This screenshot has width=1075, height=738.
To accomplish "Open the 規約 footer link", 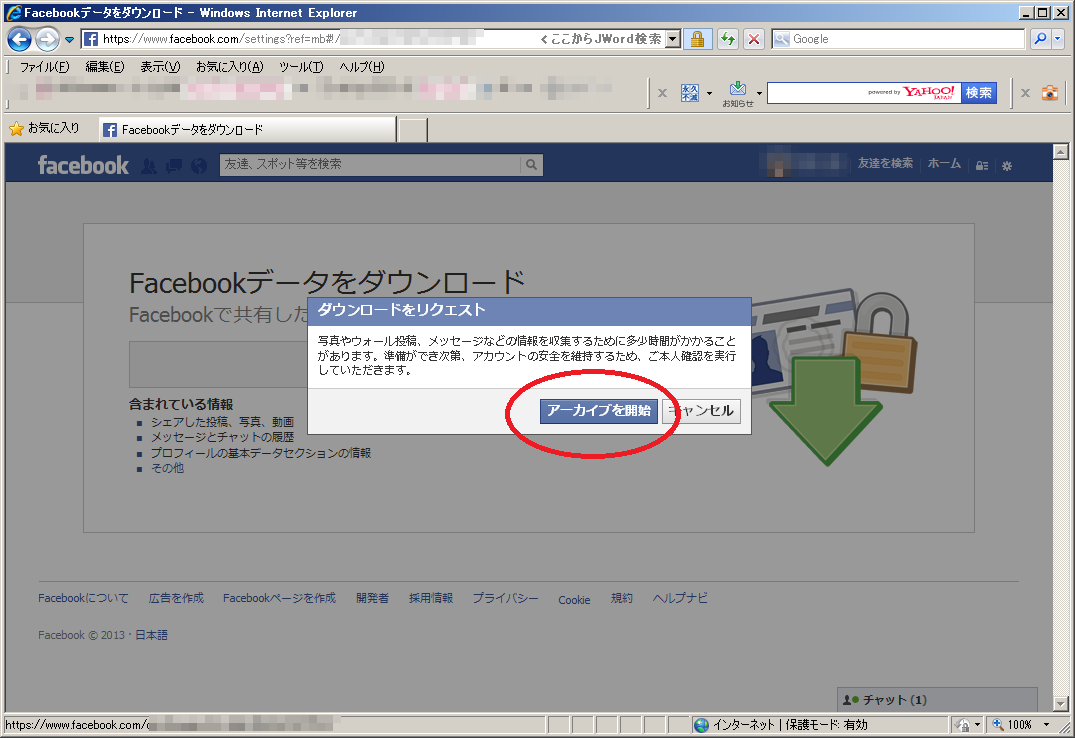I will click(621, 598).
